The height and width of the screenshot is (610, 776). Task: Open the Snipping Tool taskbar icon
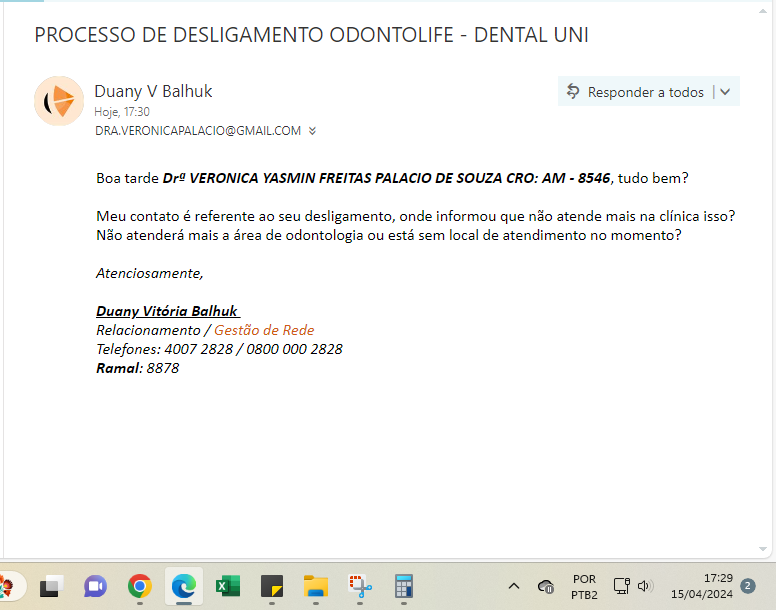point(360,587)
